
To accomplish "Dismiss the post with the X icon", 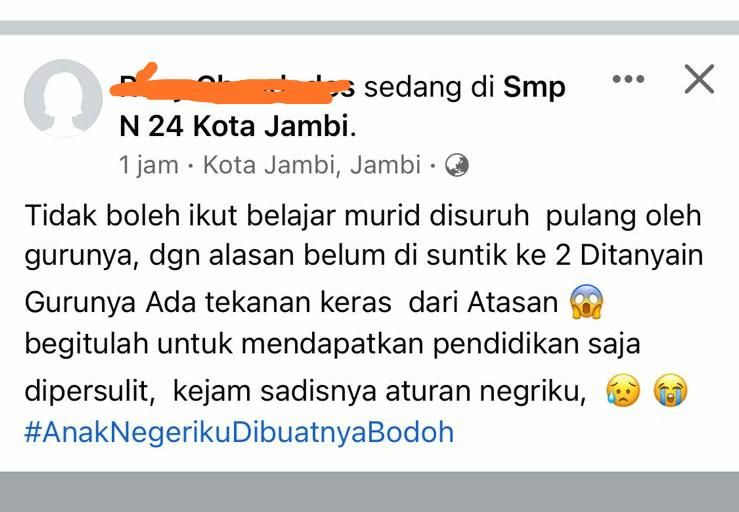I will click(x=699, y=79).
